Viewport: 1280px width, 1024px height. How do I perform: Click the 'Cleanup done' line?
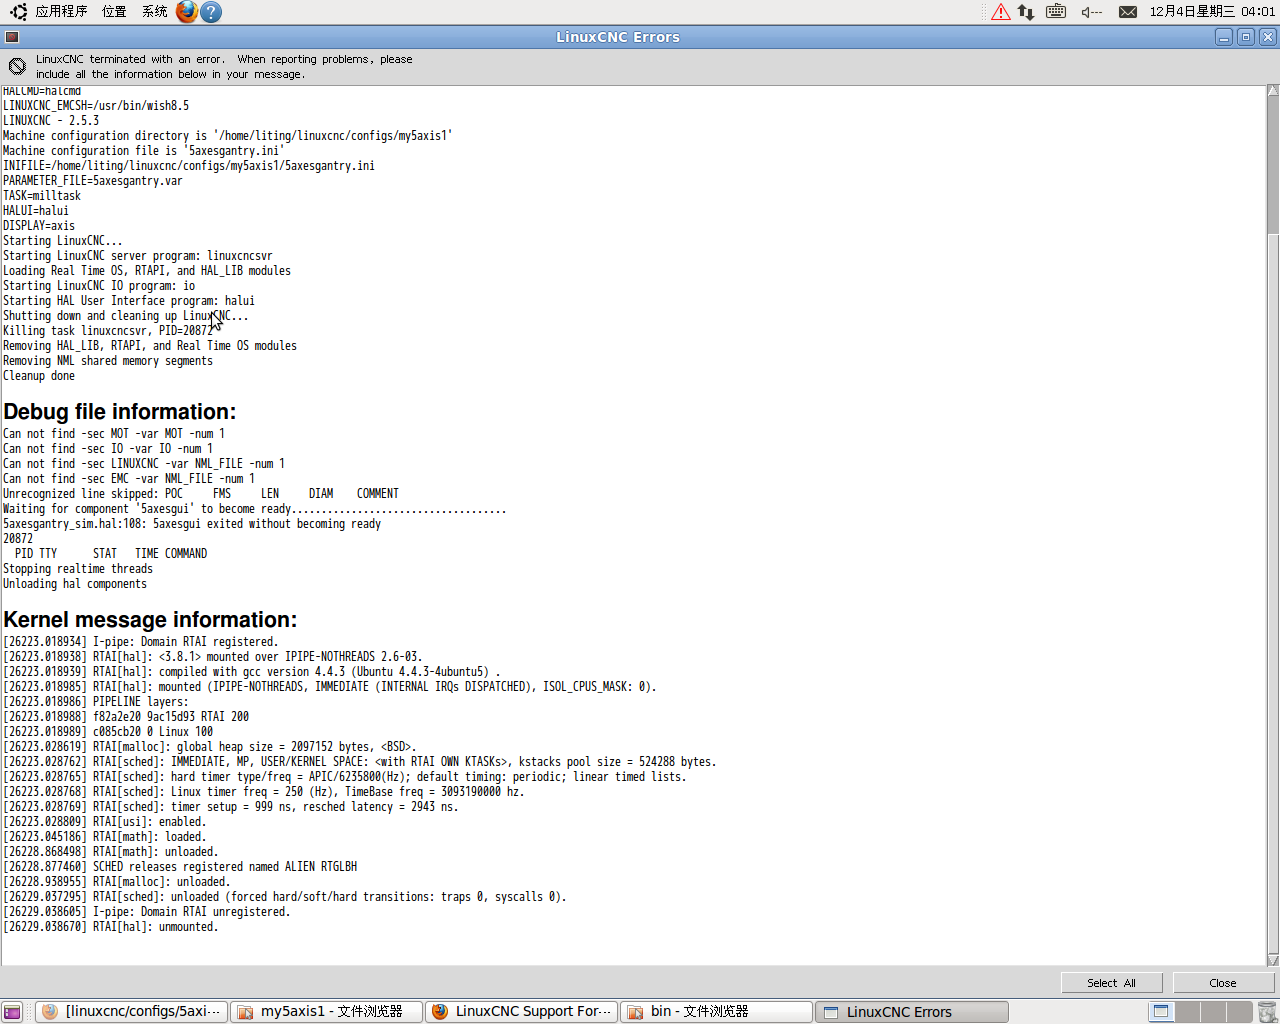click(39, 376)
